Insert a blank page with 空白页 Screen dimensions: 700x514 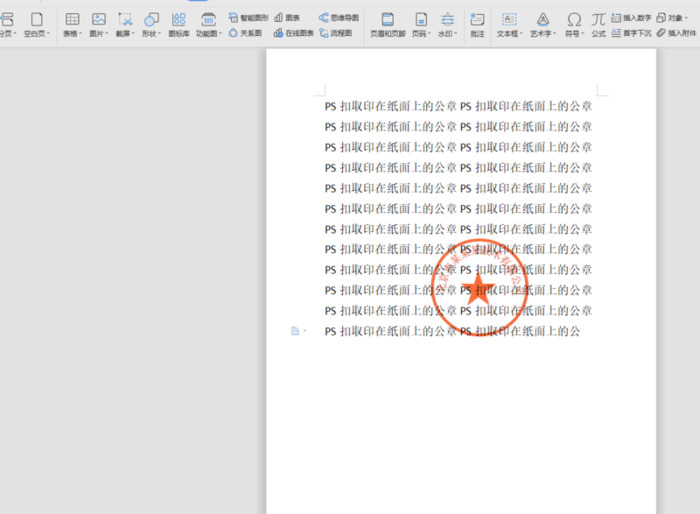pos(37,19)
